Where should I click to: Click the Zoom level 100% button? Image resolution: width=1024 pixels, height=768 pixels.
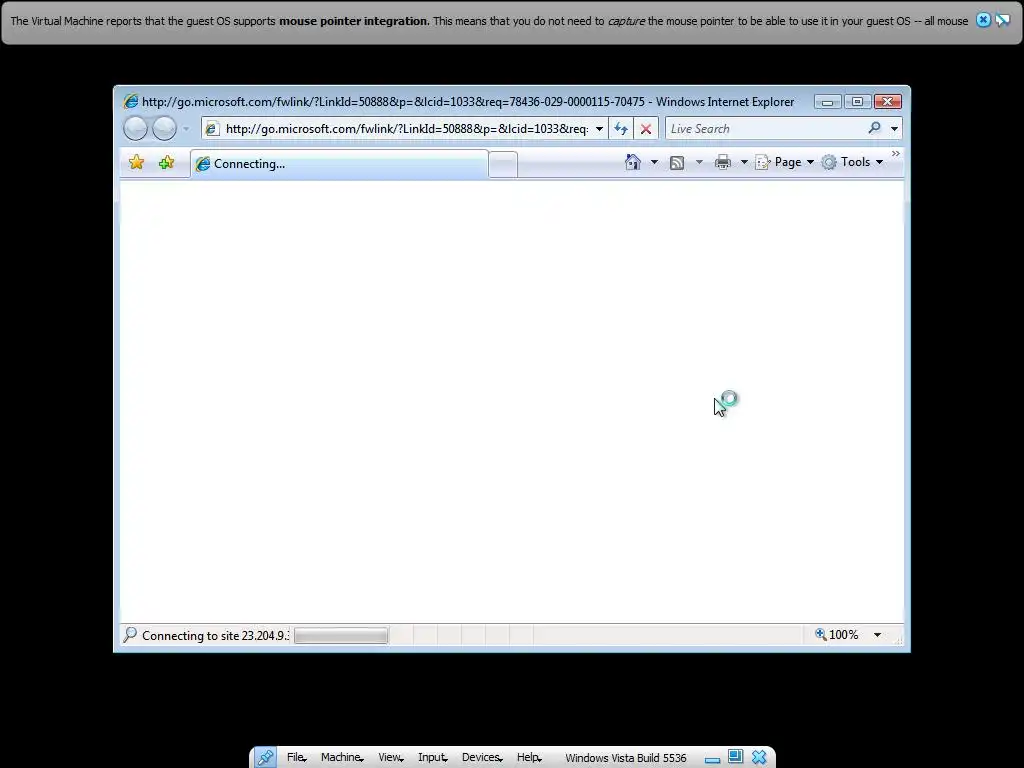click(837, 634)
